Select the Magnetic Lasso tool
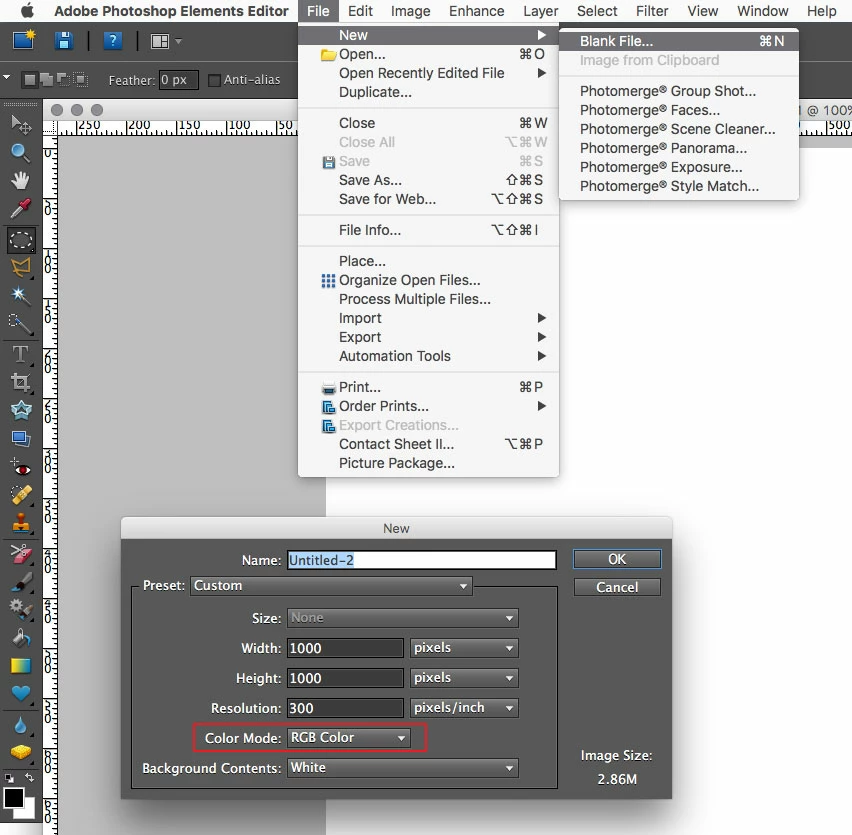852x835 pixels. (x=21, y=267)
